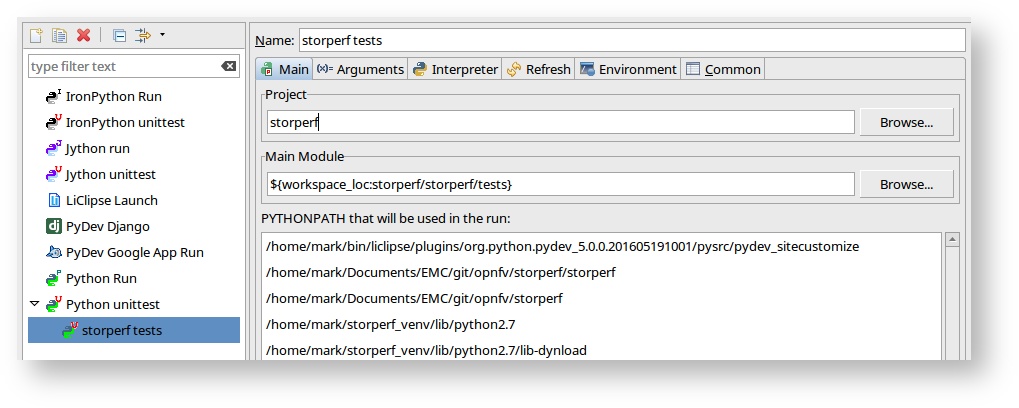1019x408 pixels.
Task: Click the PYTHONPATH list scrollbar up arrow
Action: [951, 241]
